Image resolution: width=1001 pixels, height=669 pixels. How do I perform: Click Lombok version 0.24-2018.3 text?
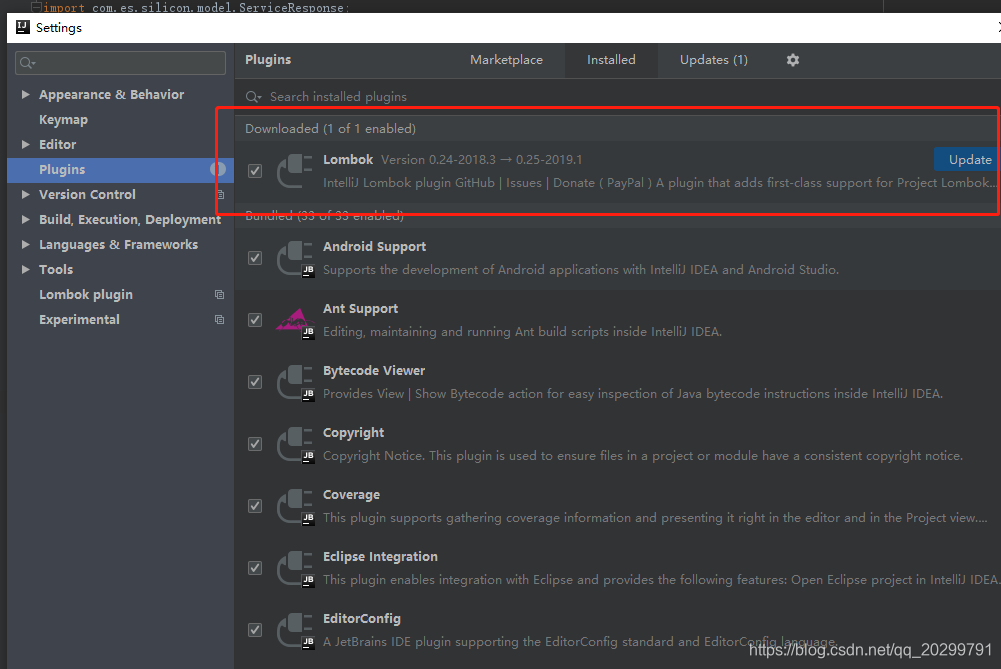[x=481, y=160]
